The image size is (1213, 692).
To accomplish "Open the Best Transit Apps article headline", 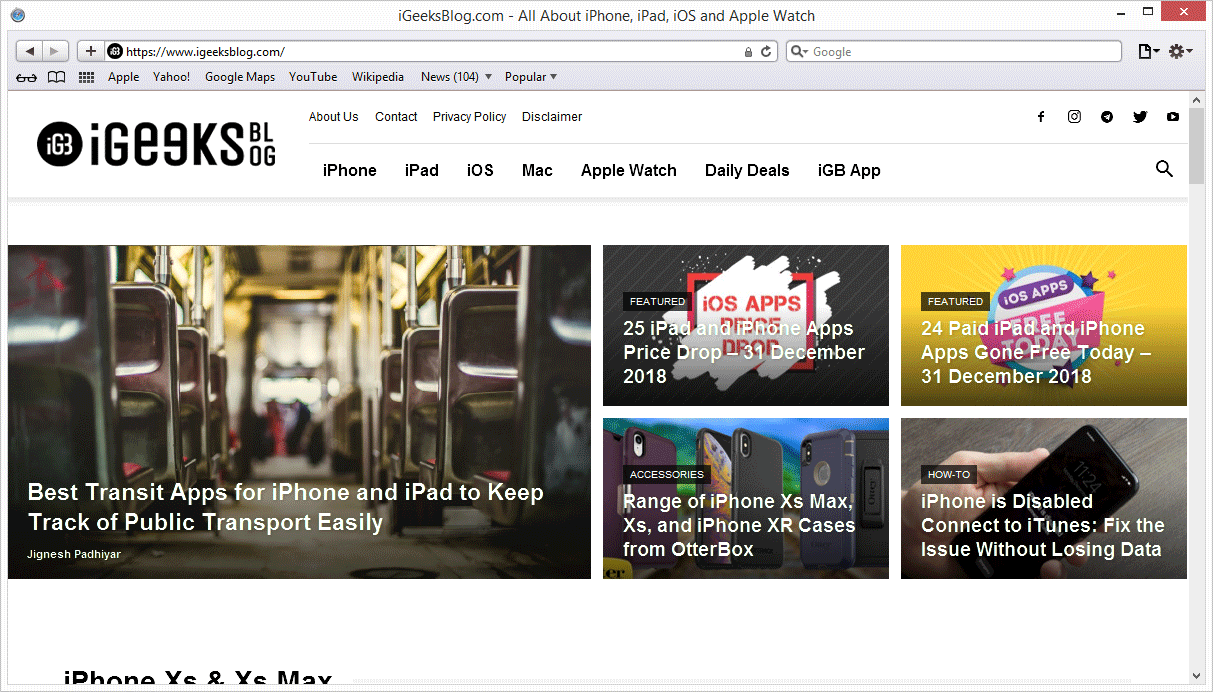I will click(x=286, y=507).
